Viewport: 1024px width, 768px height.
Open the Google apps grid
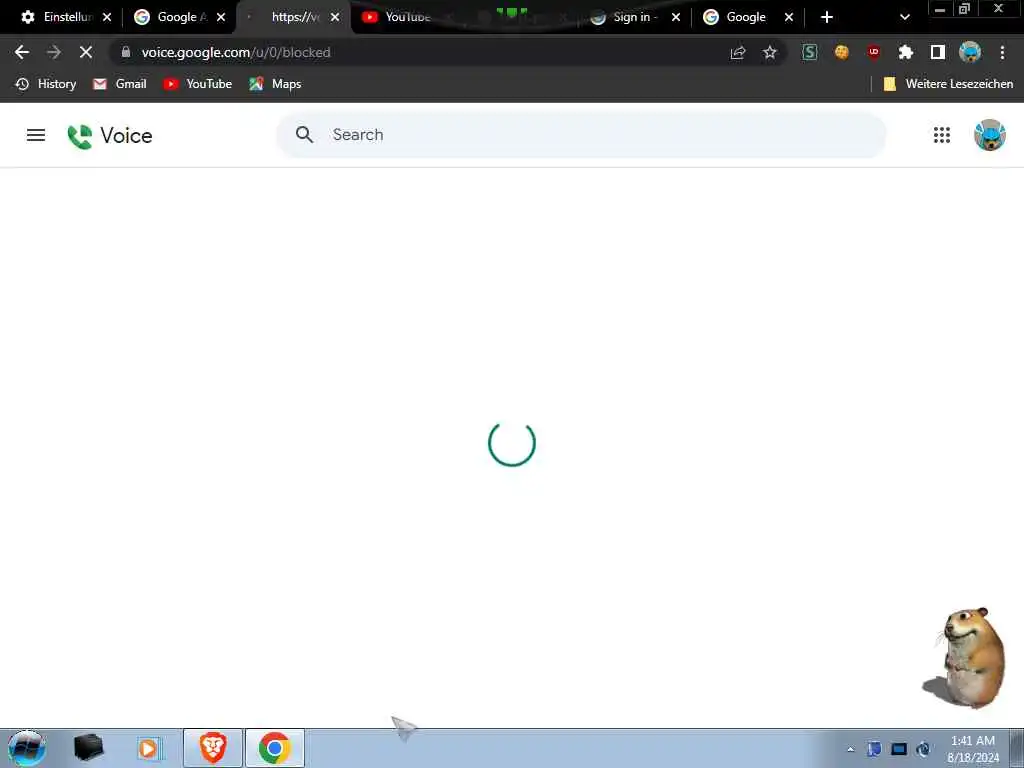(941, 135)
